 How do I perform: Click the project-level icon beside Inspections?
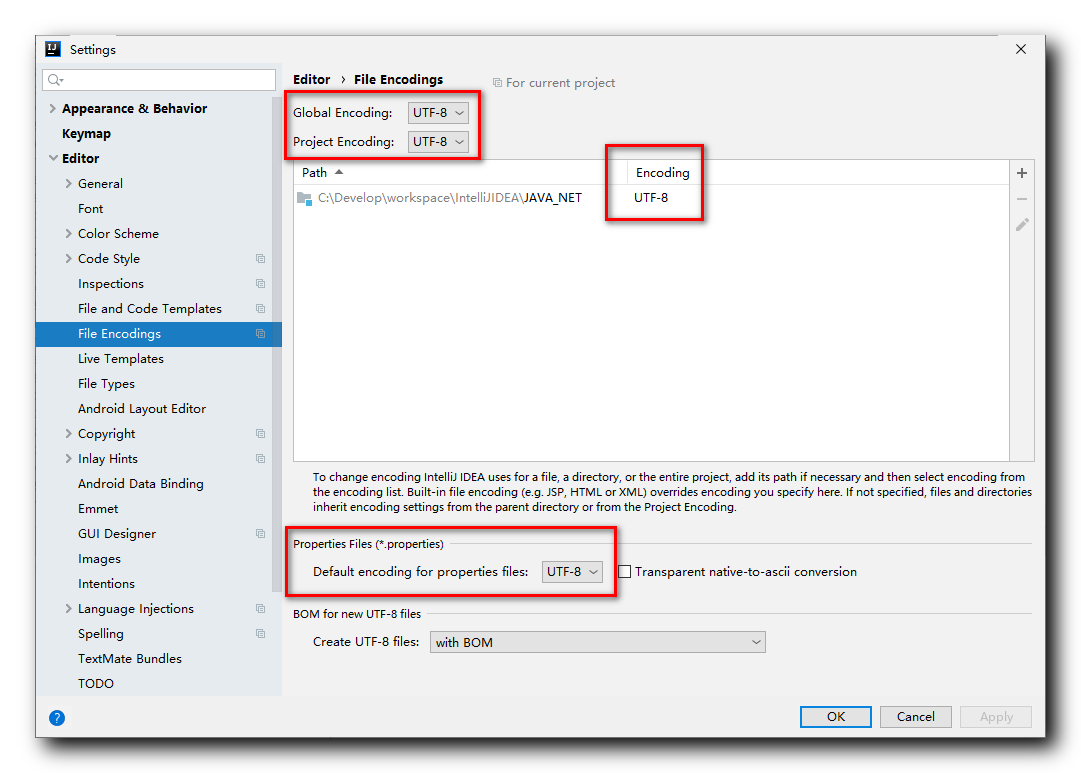pyautogui.click(x=260, y=283)
